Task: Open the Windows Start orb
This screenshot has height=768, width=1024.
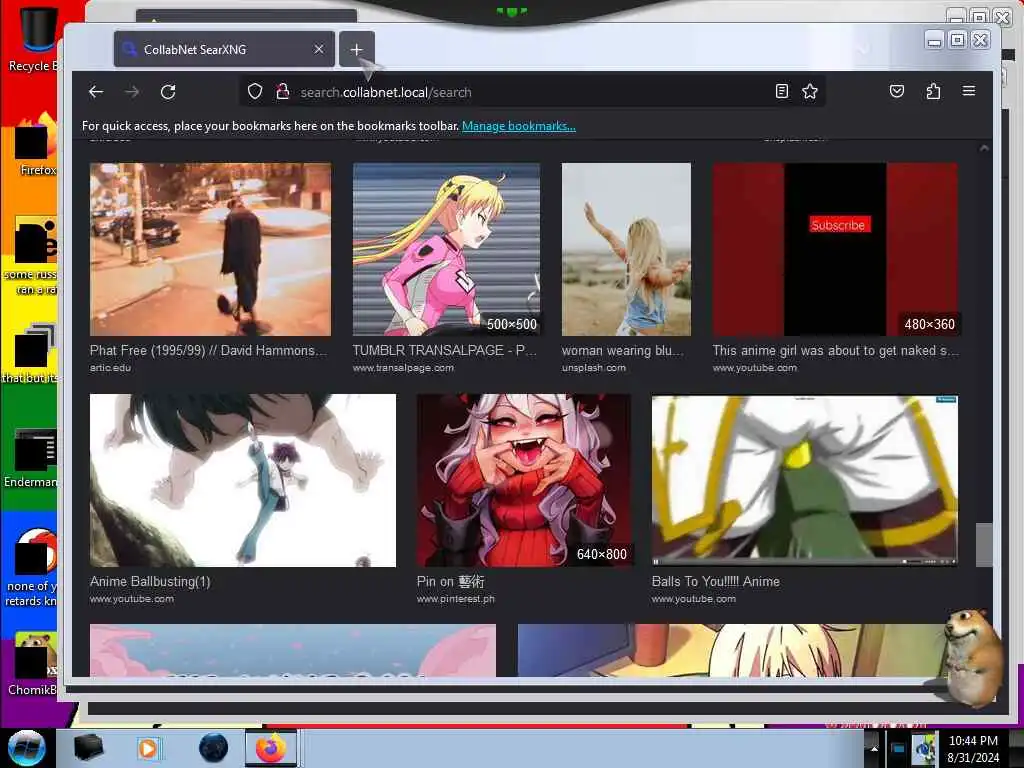Action: 26,748
